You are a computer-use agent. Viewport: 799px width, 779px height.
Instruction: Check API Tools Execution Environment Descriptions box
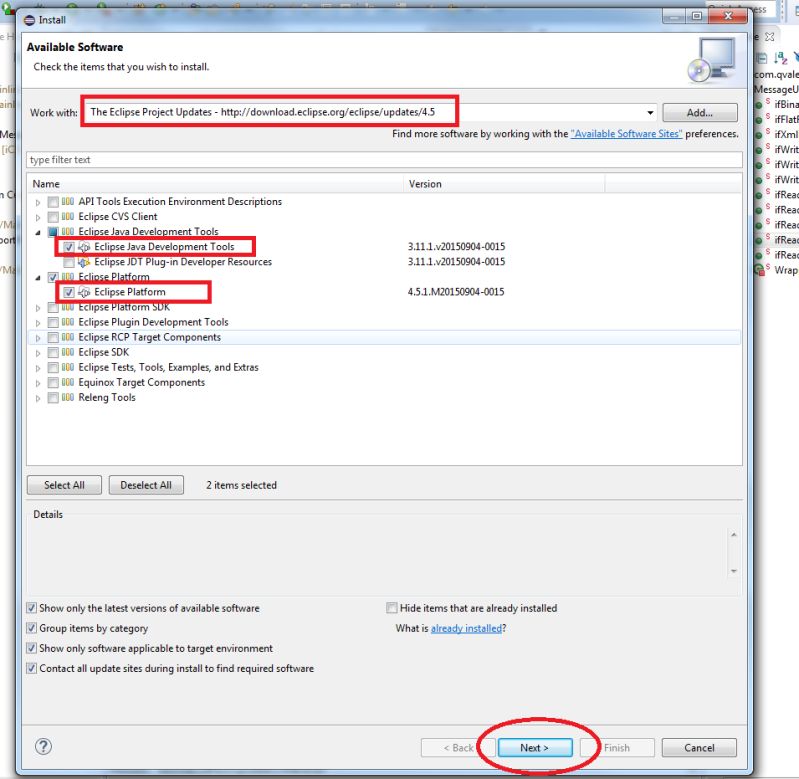click(x=53, y=202)
